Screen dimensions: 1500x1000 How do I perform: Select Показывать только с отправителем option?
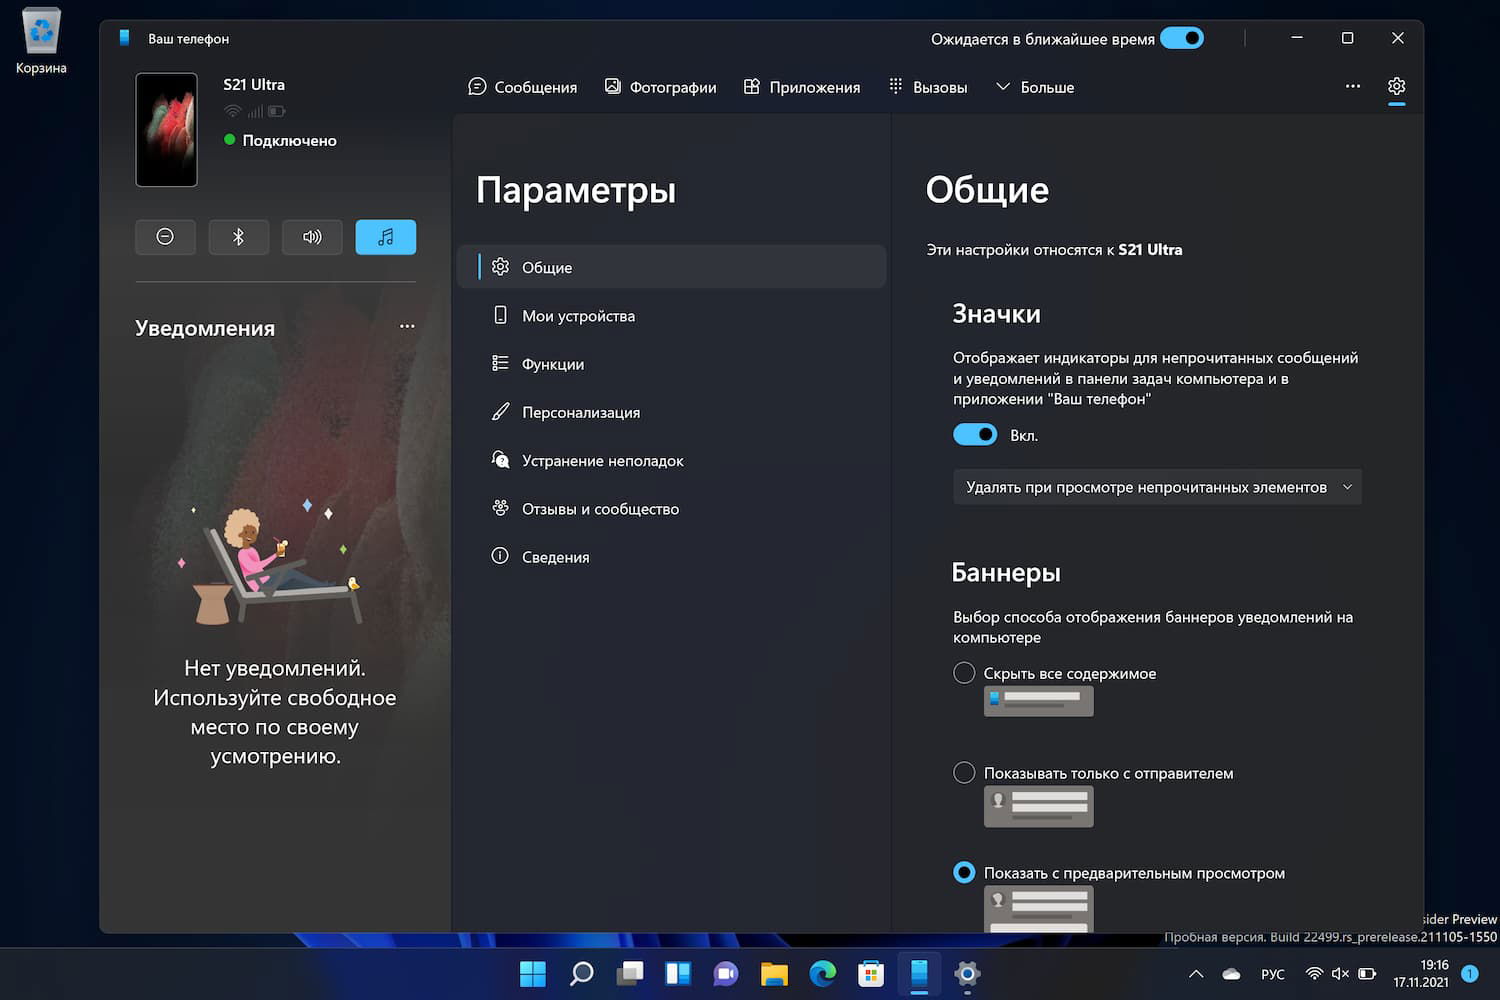click(x=964, y=773)
